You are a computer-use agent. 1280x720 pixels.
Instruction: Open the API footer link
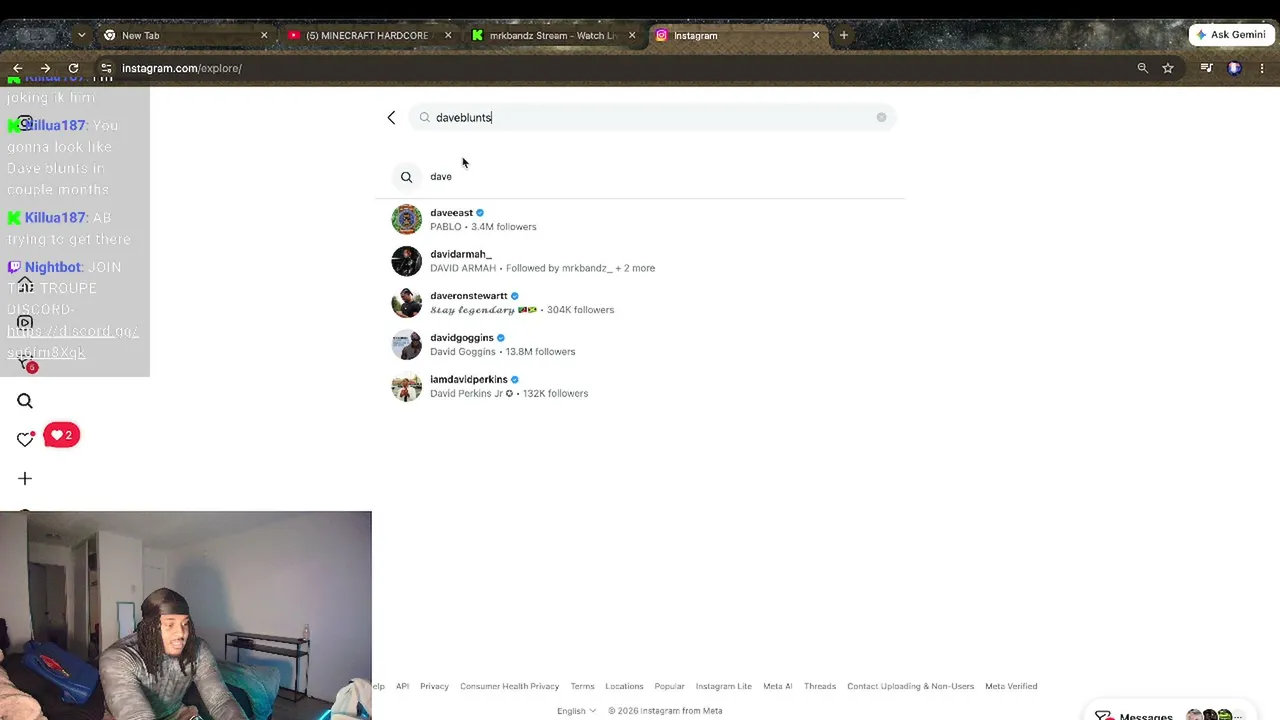402,686
